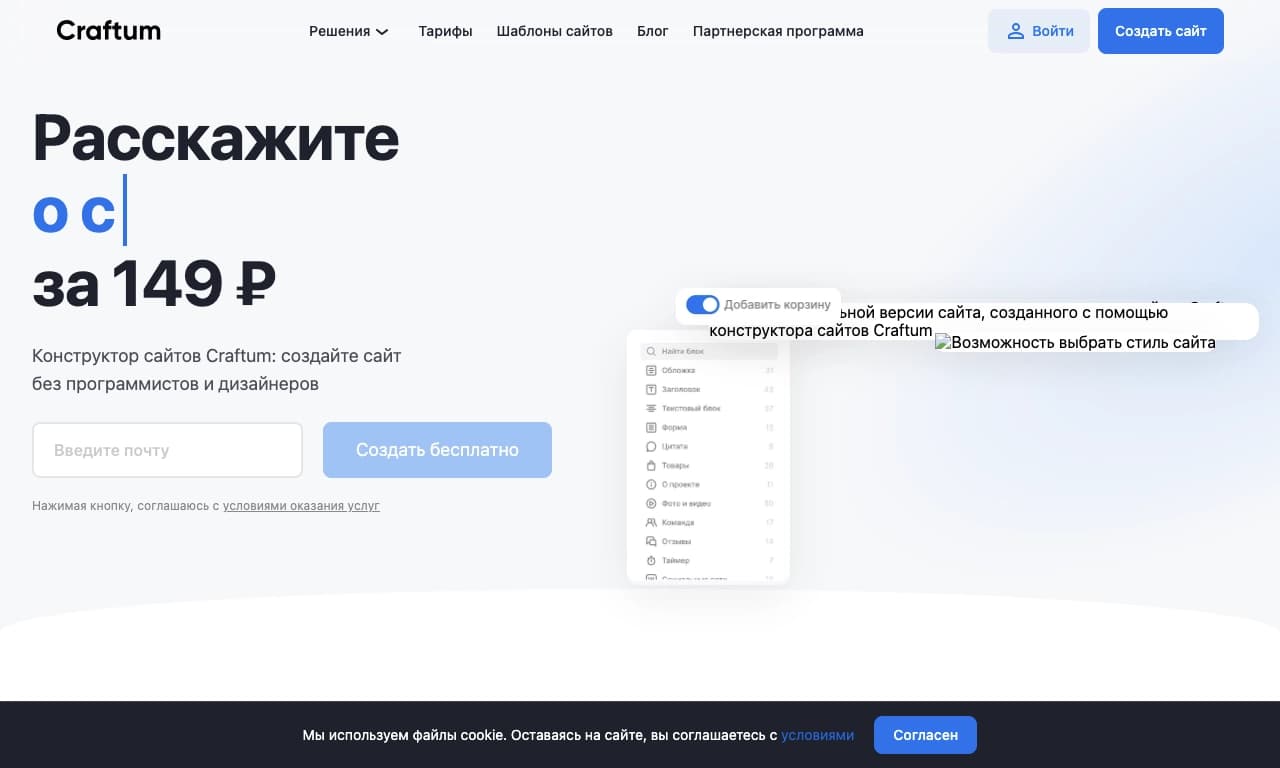Select the Отзывы chat icon
The height and width of the screenshot is (768, 1280).
(x=651, y=542)
